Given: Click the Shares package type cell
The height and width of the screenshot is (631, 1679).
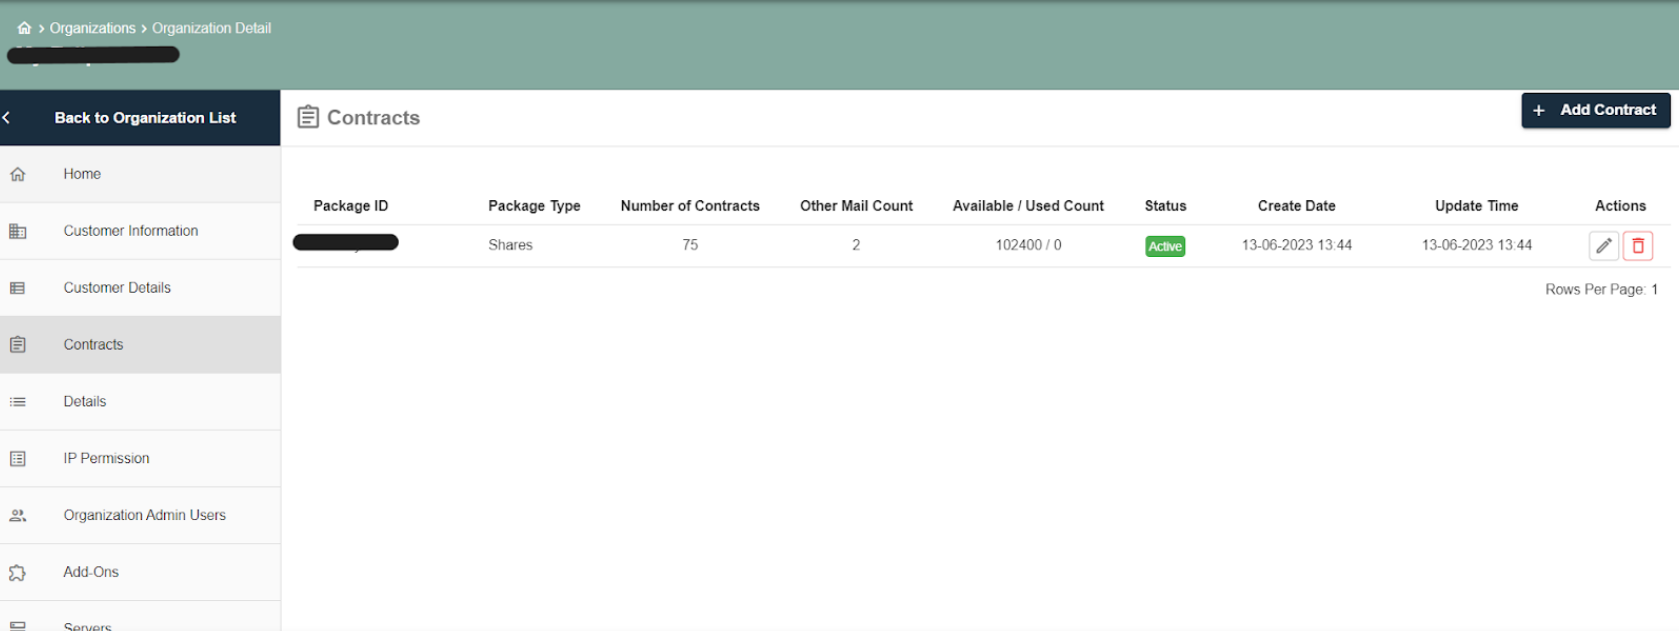Looking at the screenshot, I should 510,245.
